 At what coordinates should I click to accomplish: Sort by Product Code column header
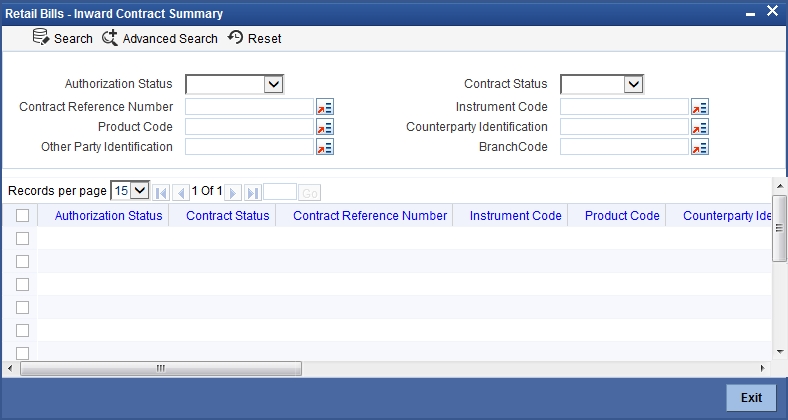[x=622, y=216]
